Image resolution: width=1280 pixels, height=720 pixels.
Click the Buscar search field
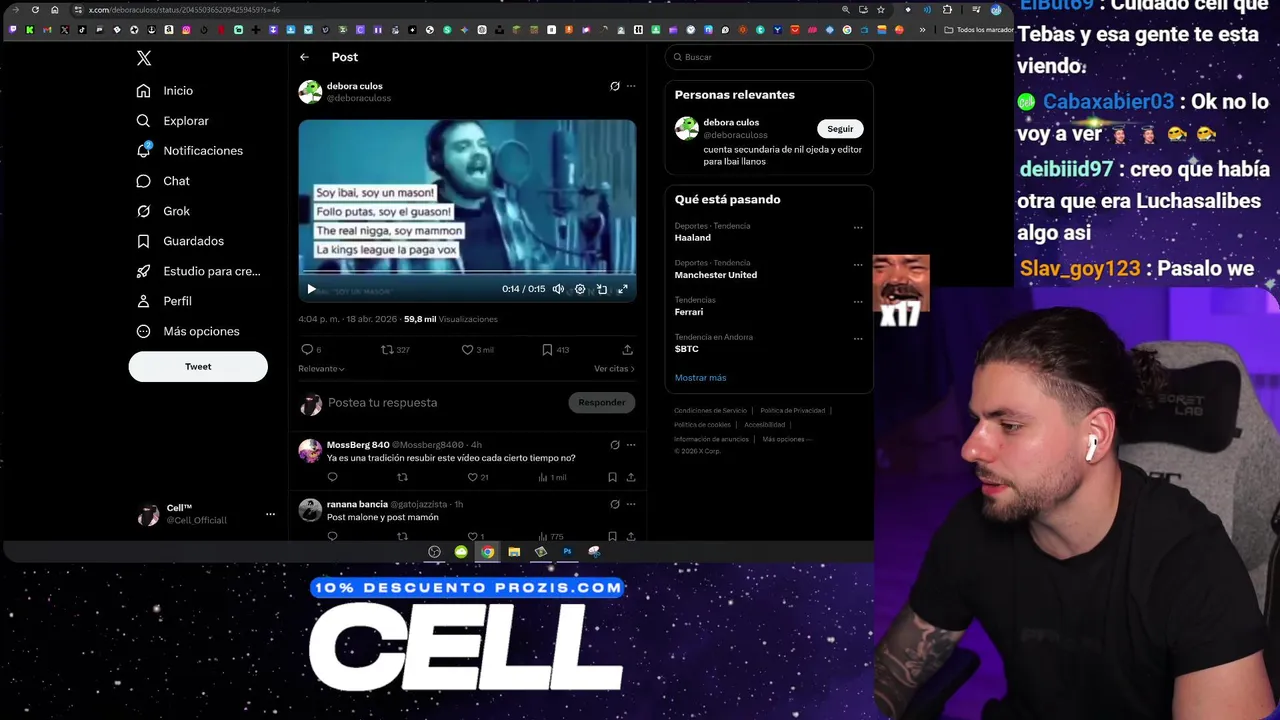pos(769,57)
